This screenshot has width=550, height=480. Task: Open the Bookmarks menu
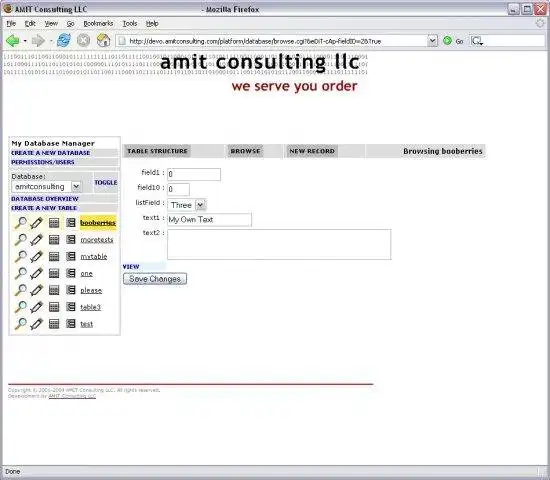coord(98,24)
